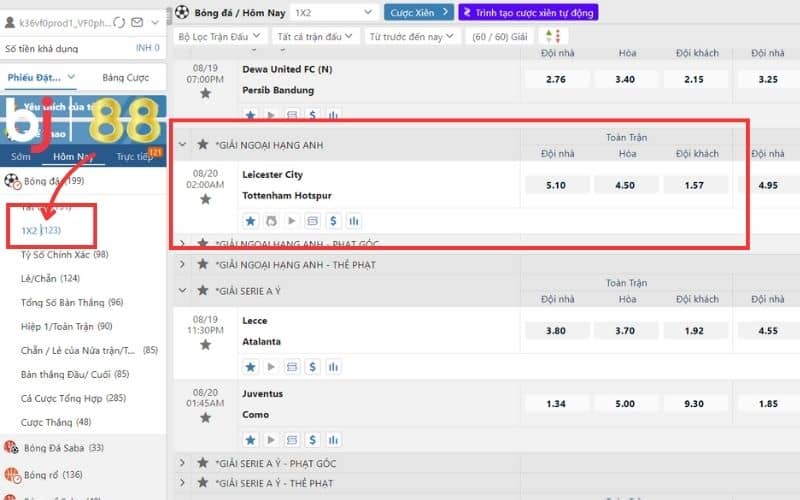Click the (60 / 60) Giải league filter button
Image resolution: width=800 pixels, height=500 pixels.
499,36
